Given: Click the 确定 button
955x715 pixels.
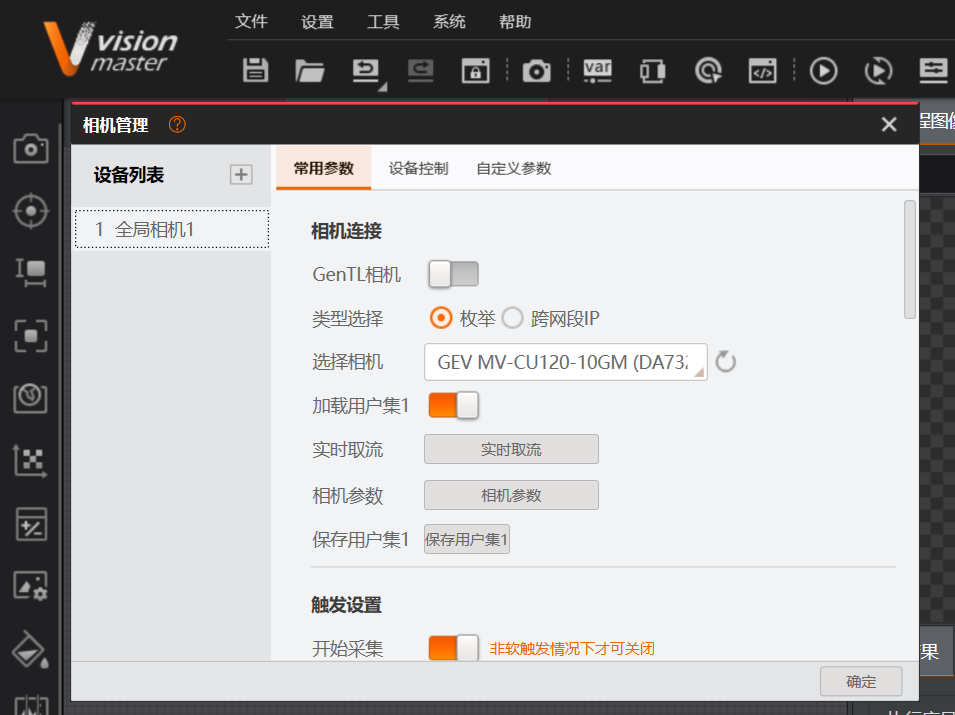Looking at the screenshot, I should pos(861,682).
